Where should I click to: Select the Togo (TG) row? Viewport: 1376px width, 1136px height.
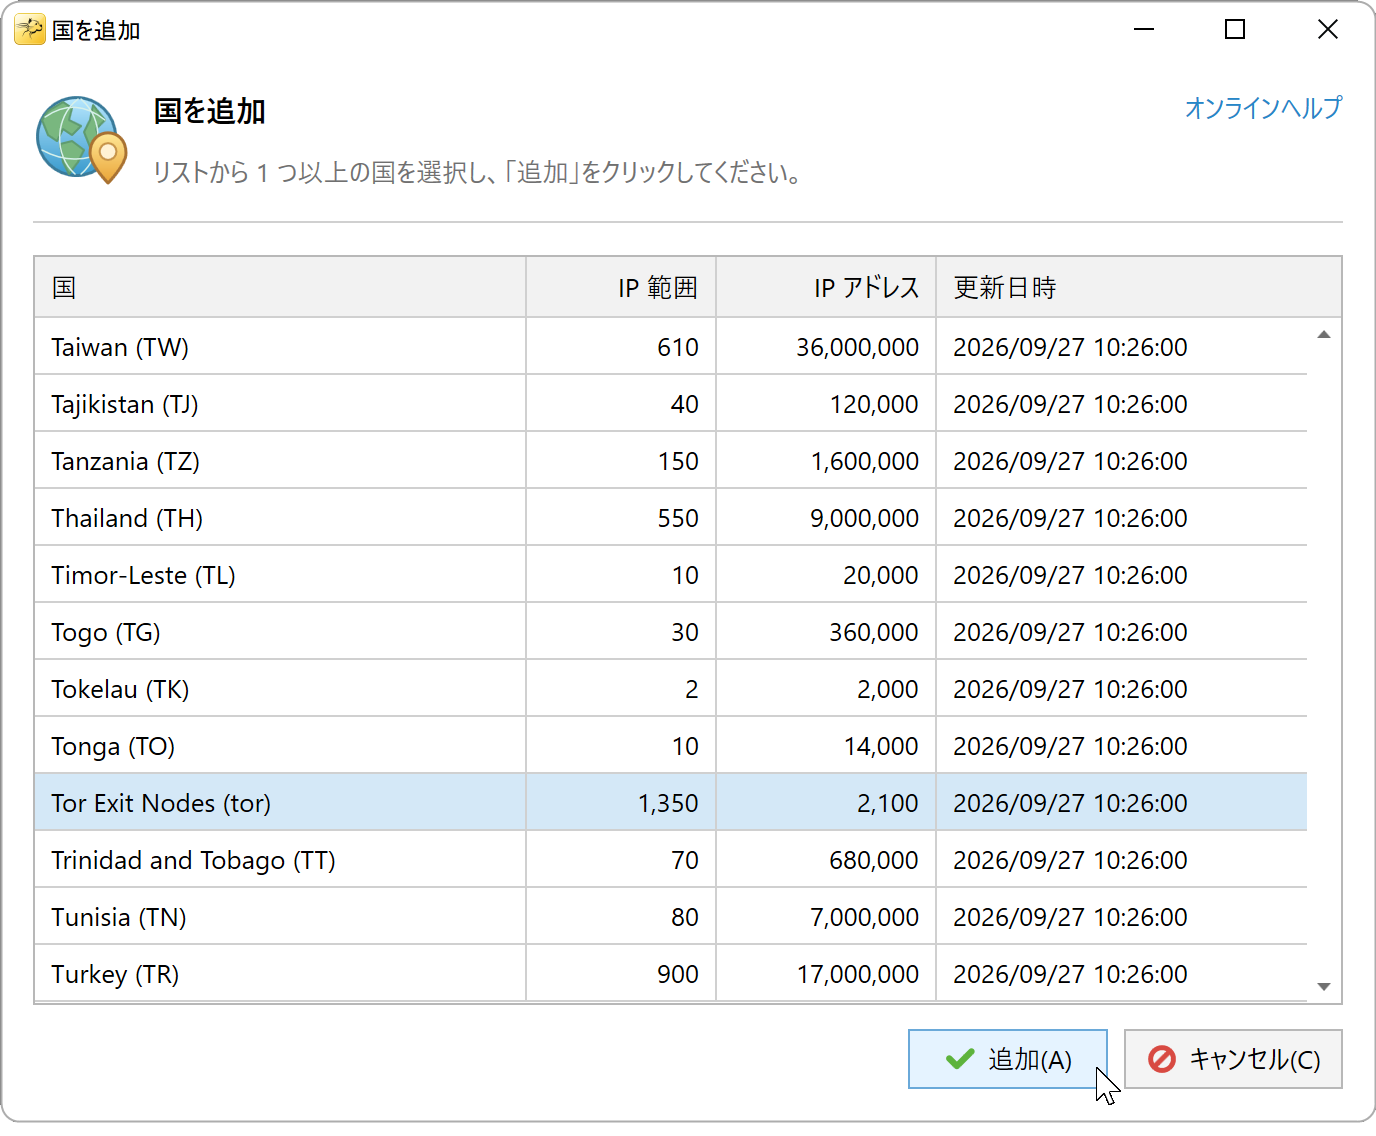(671, 632)
